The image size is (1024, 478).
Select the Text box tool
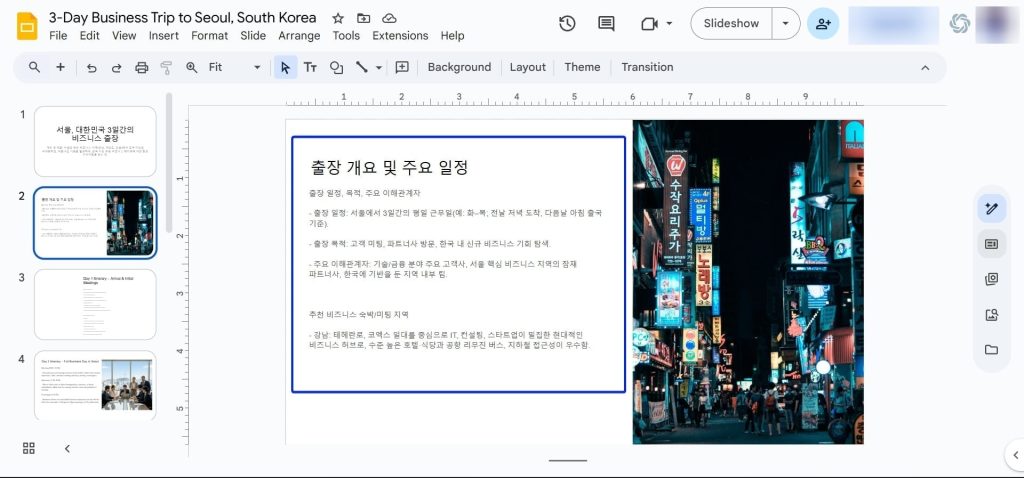tap(310, 68)
